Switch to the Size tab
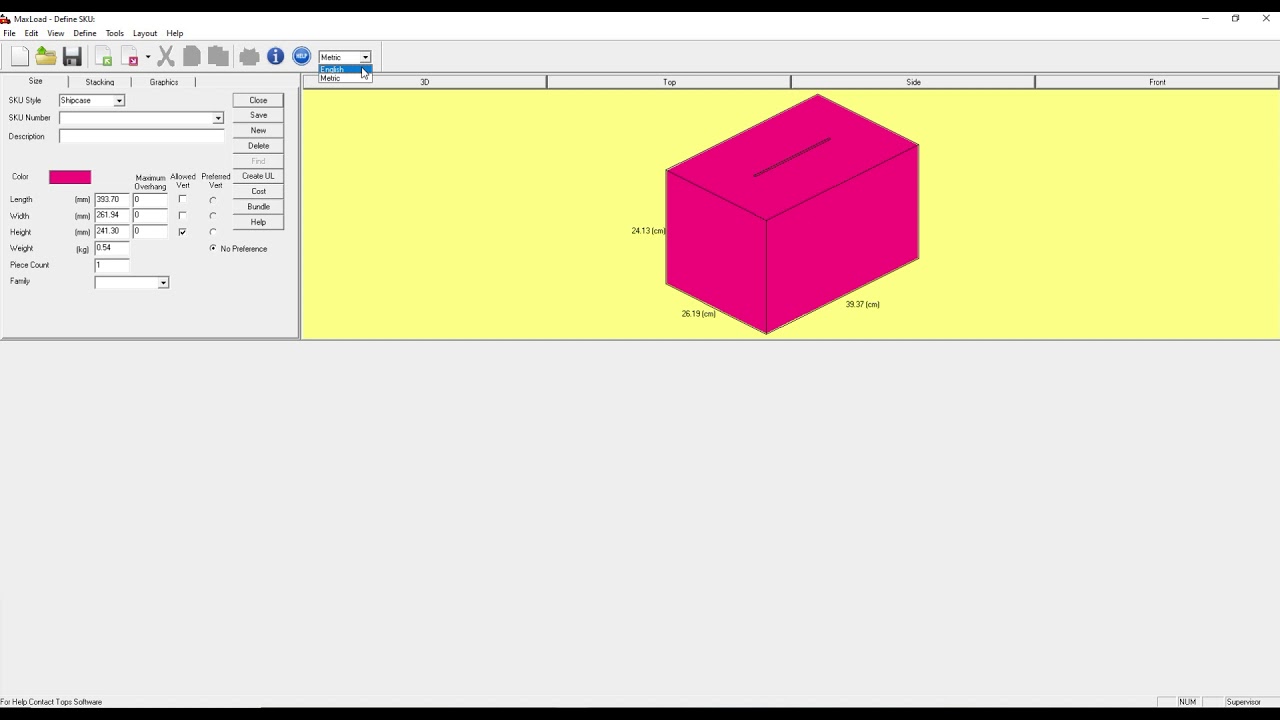The height and width of the screenshot is (720, 1280). pyautogui.click(x=35, y=82)
